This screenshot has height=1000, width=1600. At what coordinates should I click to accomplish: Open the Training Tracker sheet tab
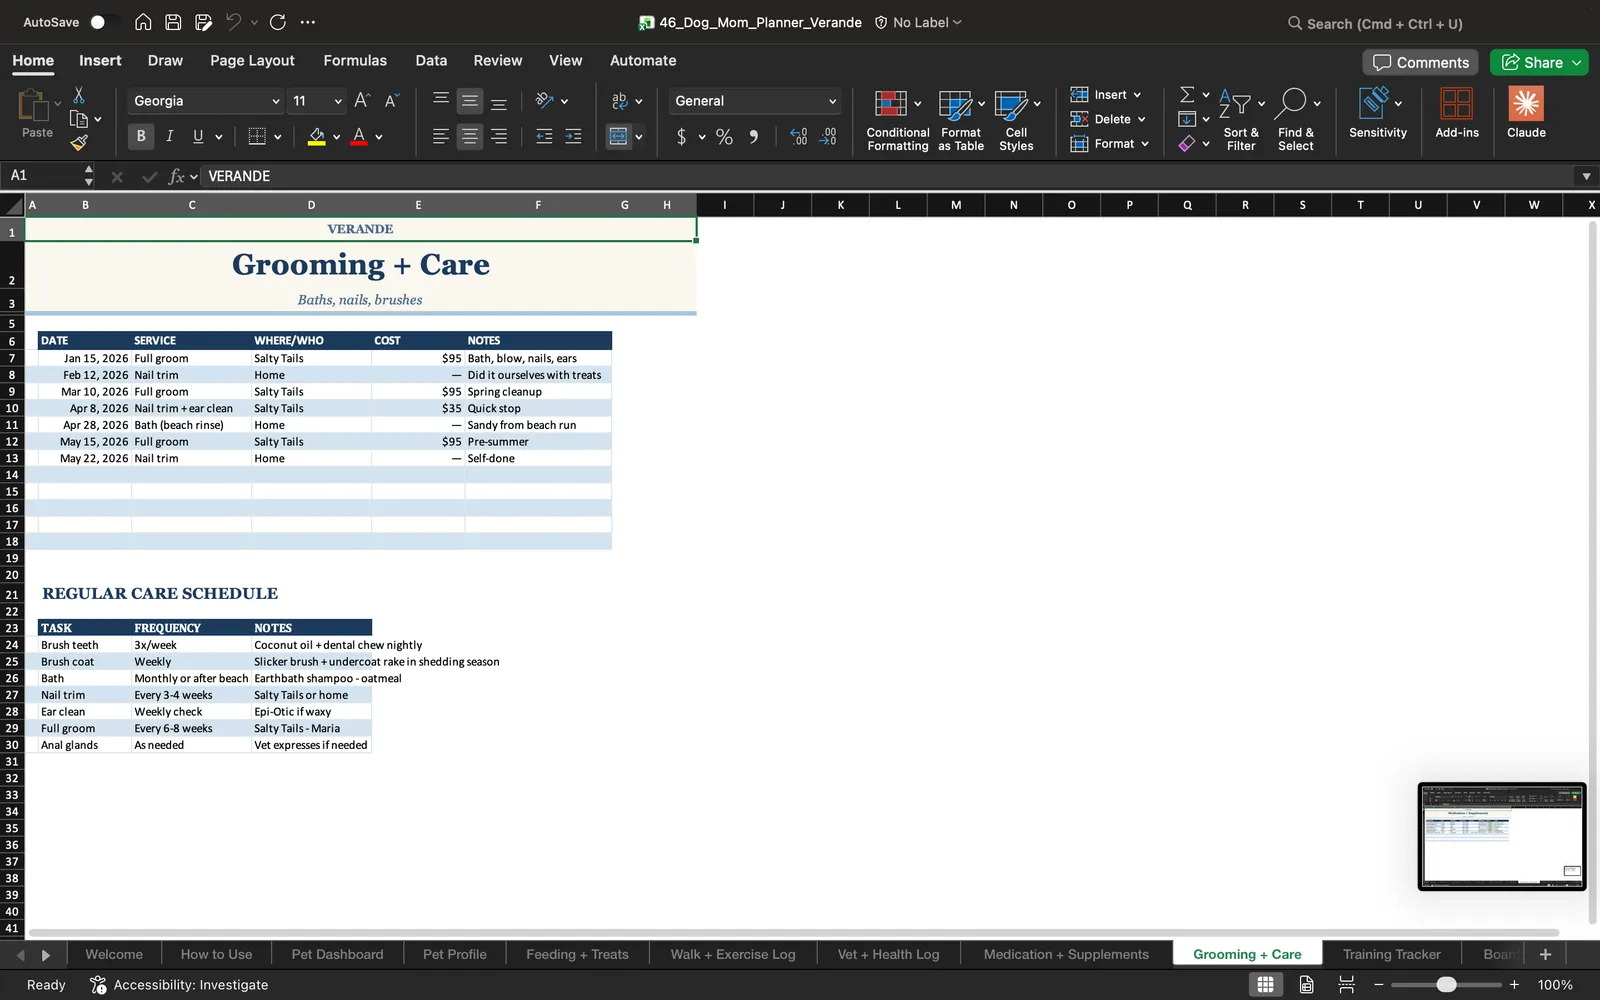tap(1391, 954)
